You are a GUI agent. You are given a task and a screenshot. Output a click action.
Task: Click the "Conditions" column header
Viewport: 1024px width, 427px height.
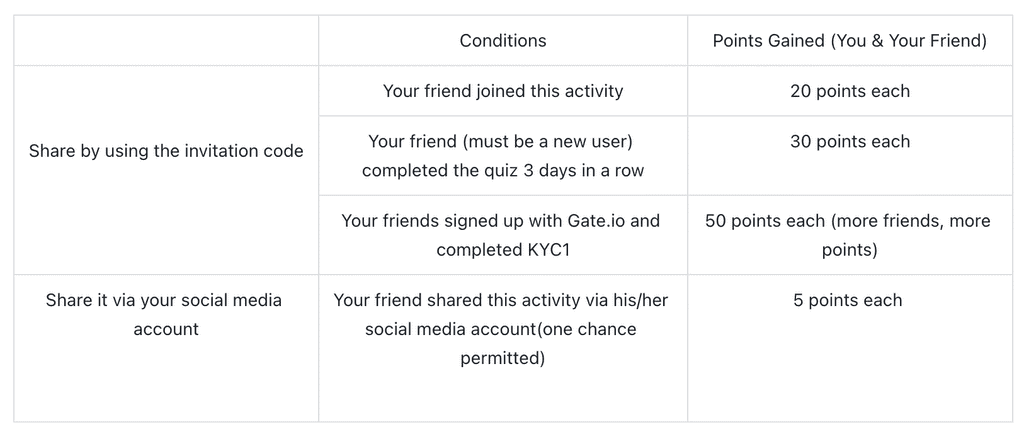503,41
